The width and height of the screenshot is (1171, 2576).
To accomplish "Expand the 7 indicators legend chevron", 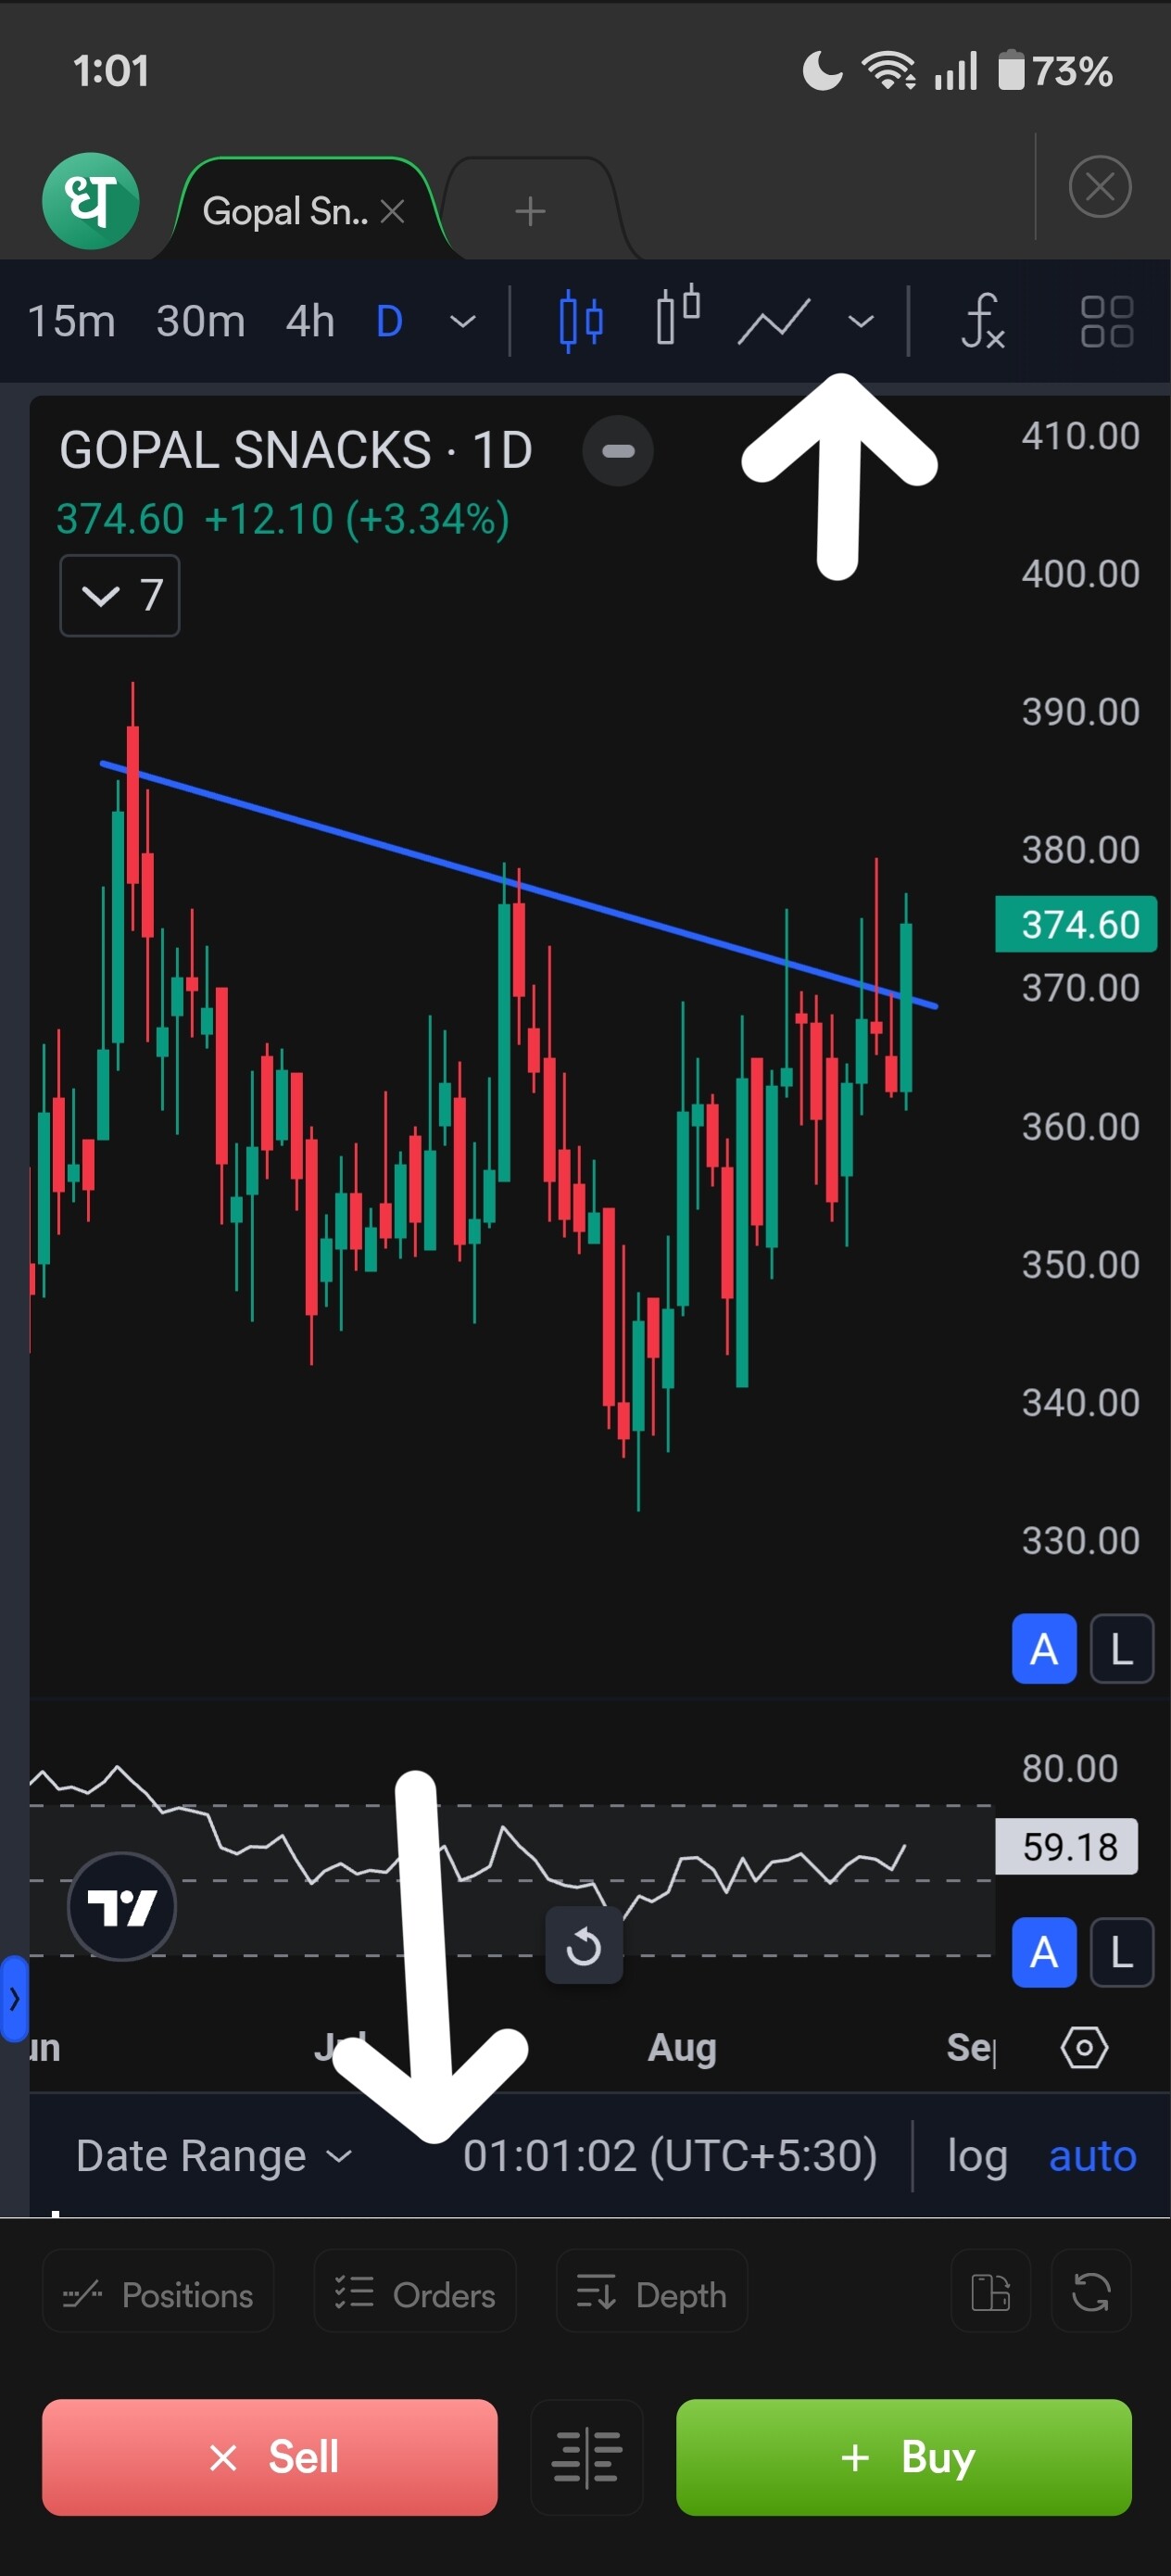I will pyautogui.click(x=120, y=596).
